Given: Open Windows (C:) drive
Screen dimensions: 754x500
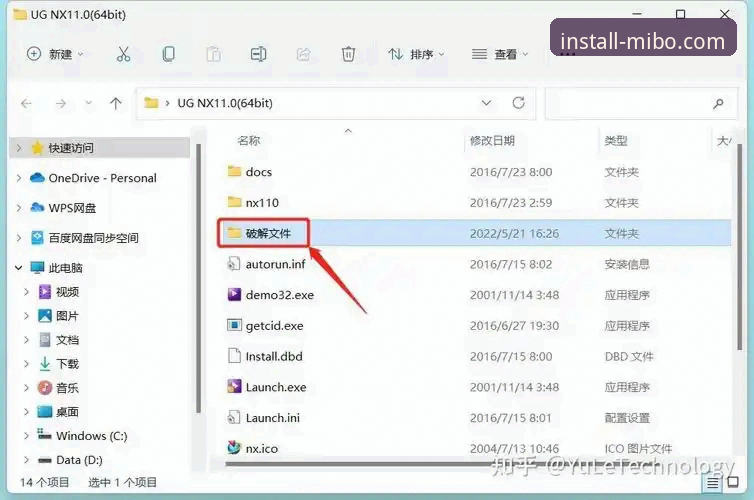Looking at the screenshot, I should coord(91,436).
